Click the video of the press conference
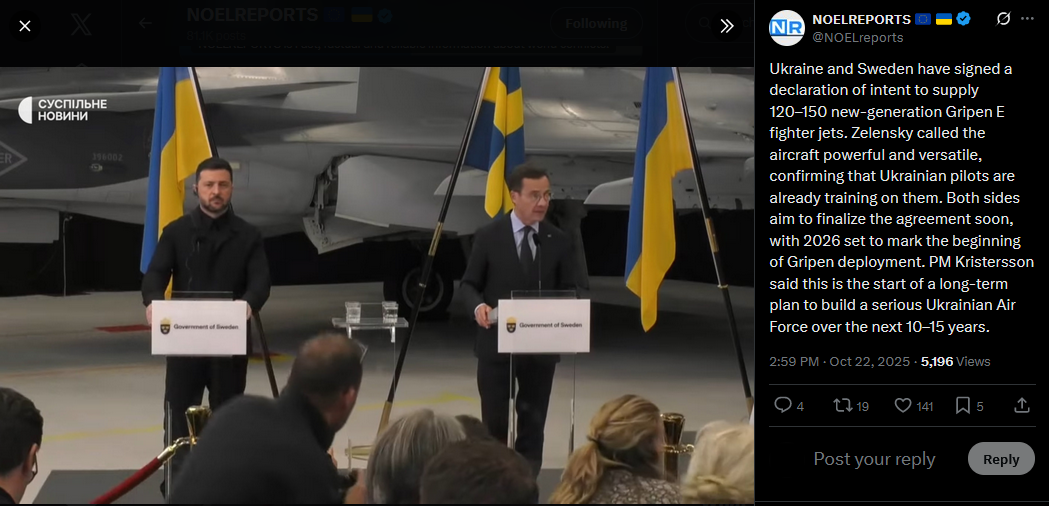The width and height of the screenshot is (1049, 506). tap(377, 285)
